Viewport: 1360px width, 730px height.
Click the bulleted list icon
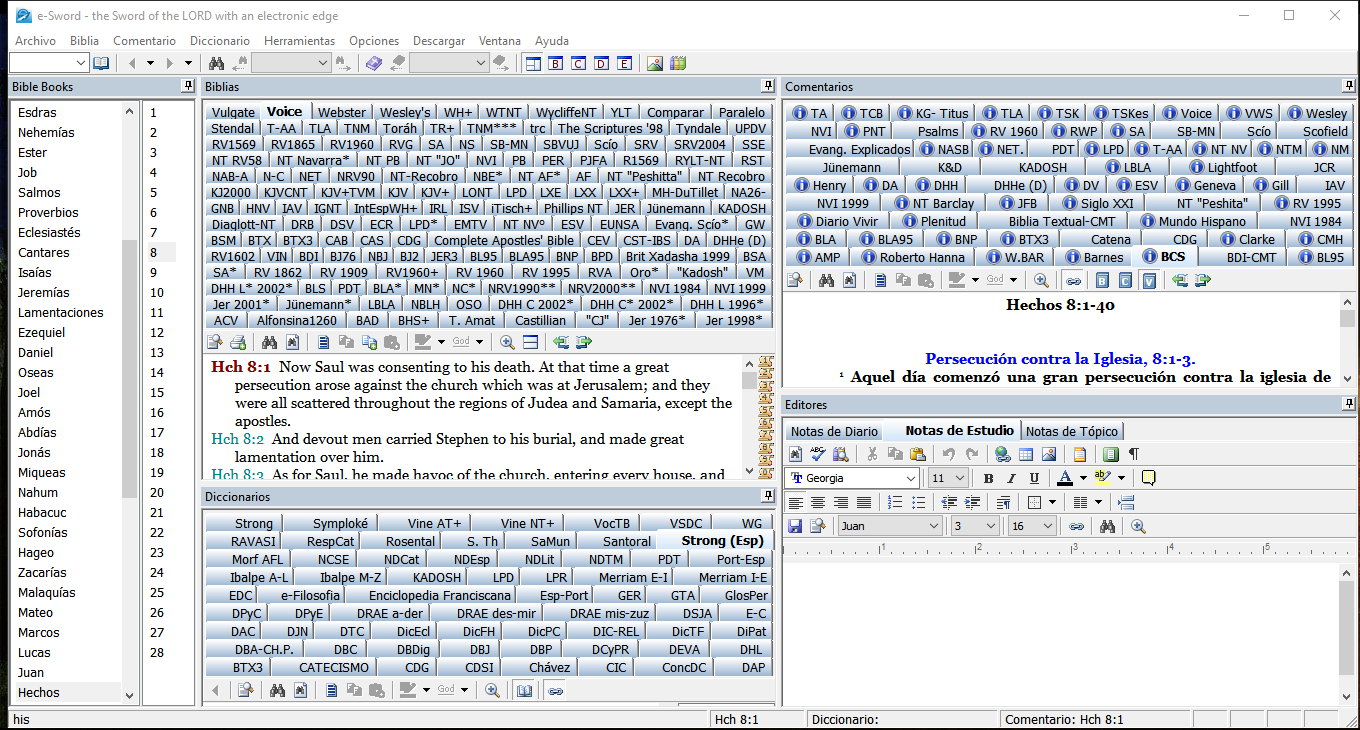click(918, 502)
